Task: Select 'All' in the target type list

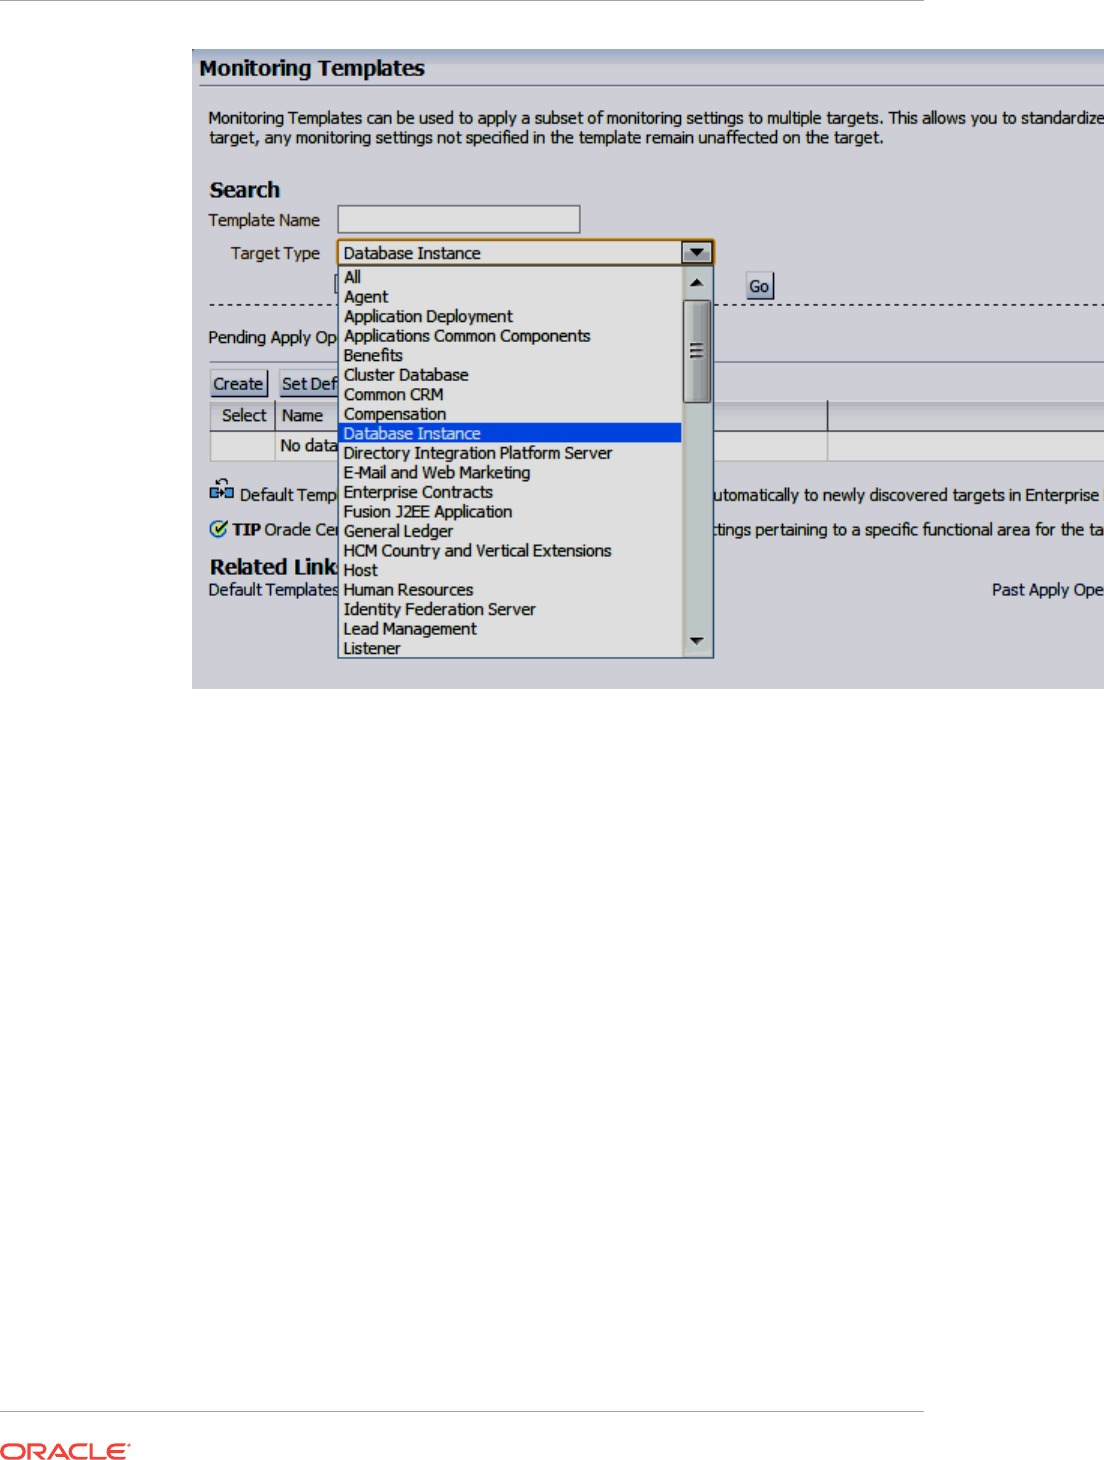Action: [x=511, y=277]
